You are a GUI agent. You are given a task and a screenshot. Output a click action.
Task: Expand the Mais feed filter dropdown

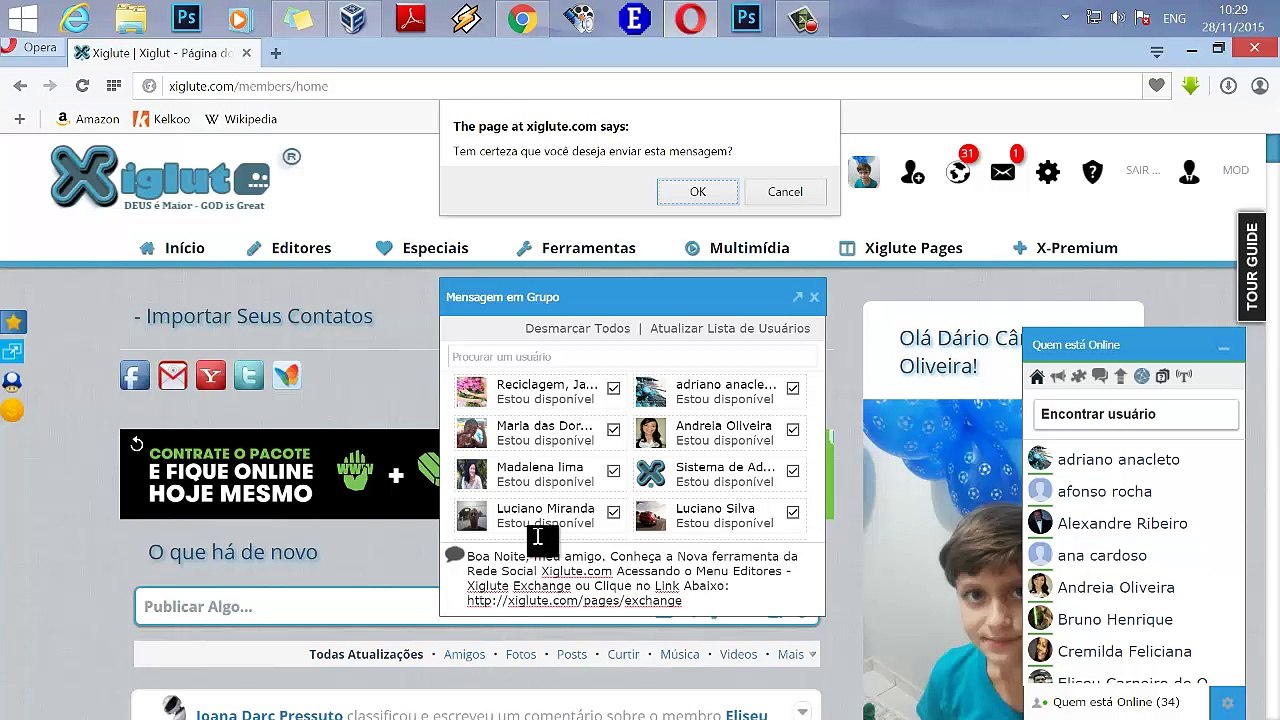click(797, 654)
